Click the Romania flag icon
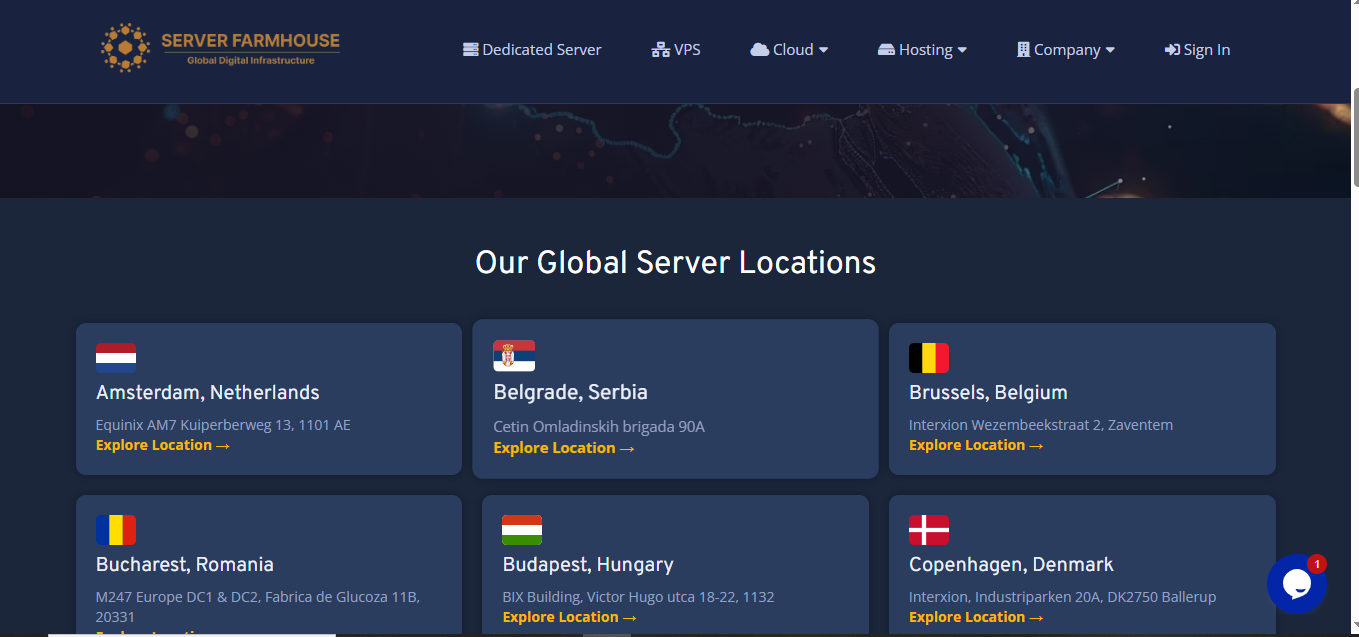Image resolution: width=1359 pixels, height=637 pixels. click(116, 530)
